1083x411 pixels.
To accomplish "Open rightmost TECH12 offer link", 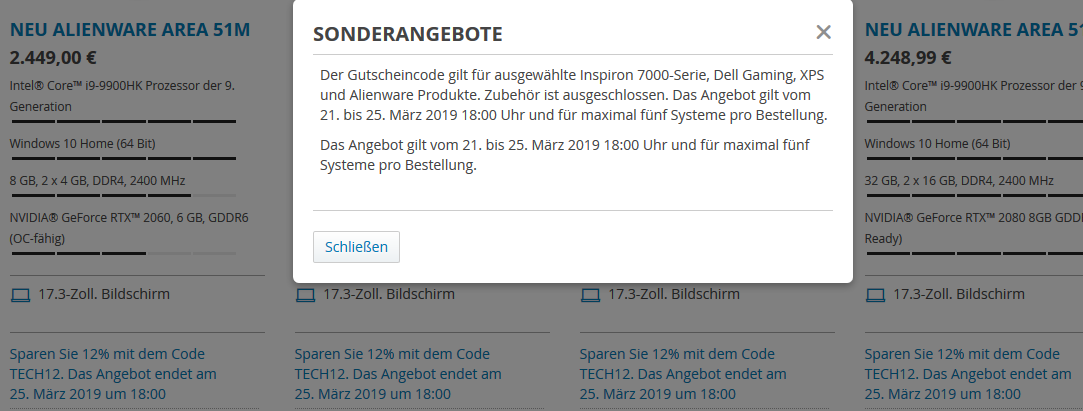I will [968, 374].
